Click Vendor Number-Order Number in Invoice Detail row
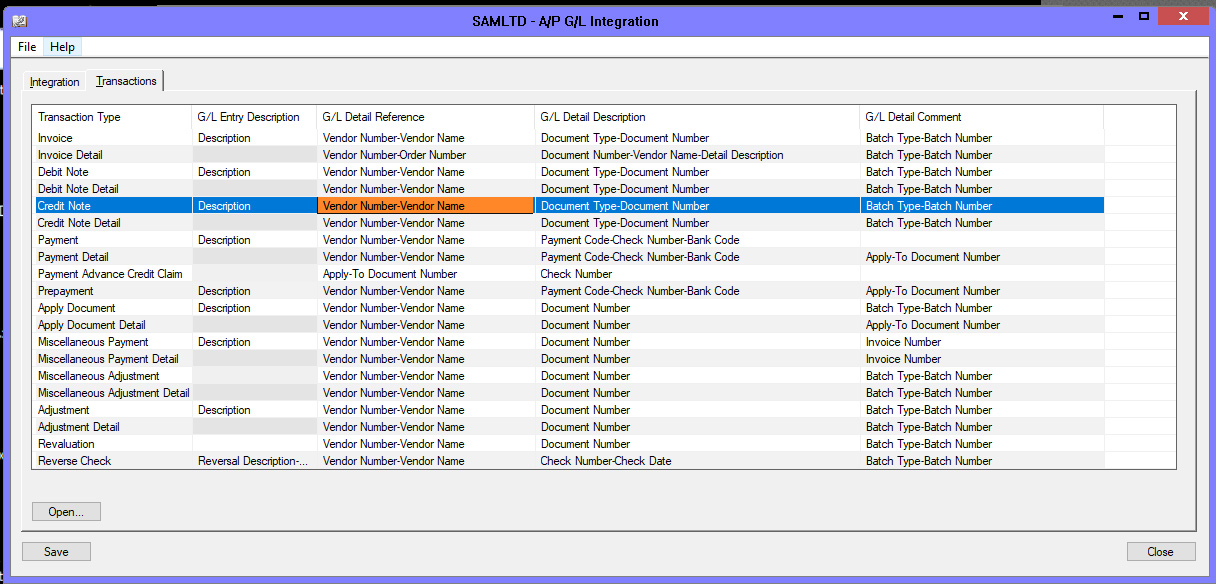Image resolution: width=1216 pixels, height=584 pixels. [426, 155]
